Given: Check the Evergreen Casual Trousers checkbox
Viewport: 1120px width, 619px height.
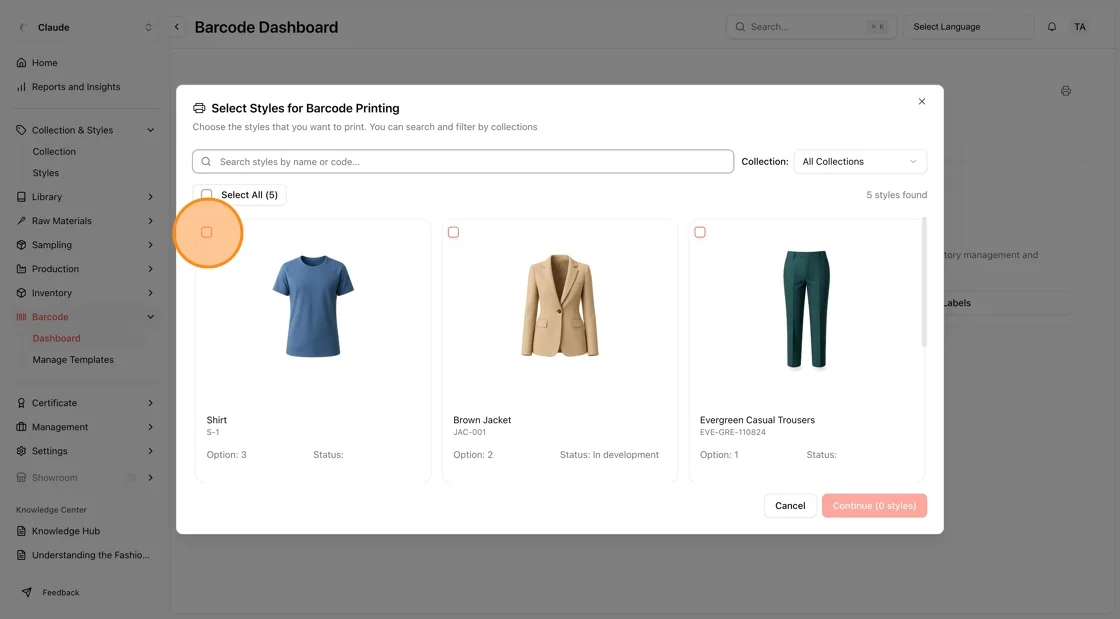Looking at the screenshot, I should (x=700, y=232).
